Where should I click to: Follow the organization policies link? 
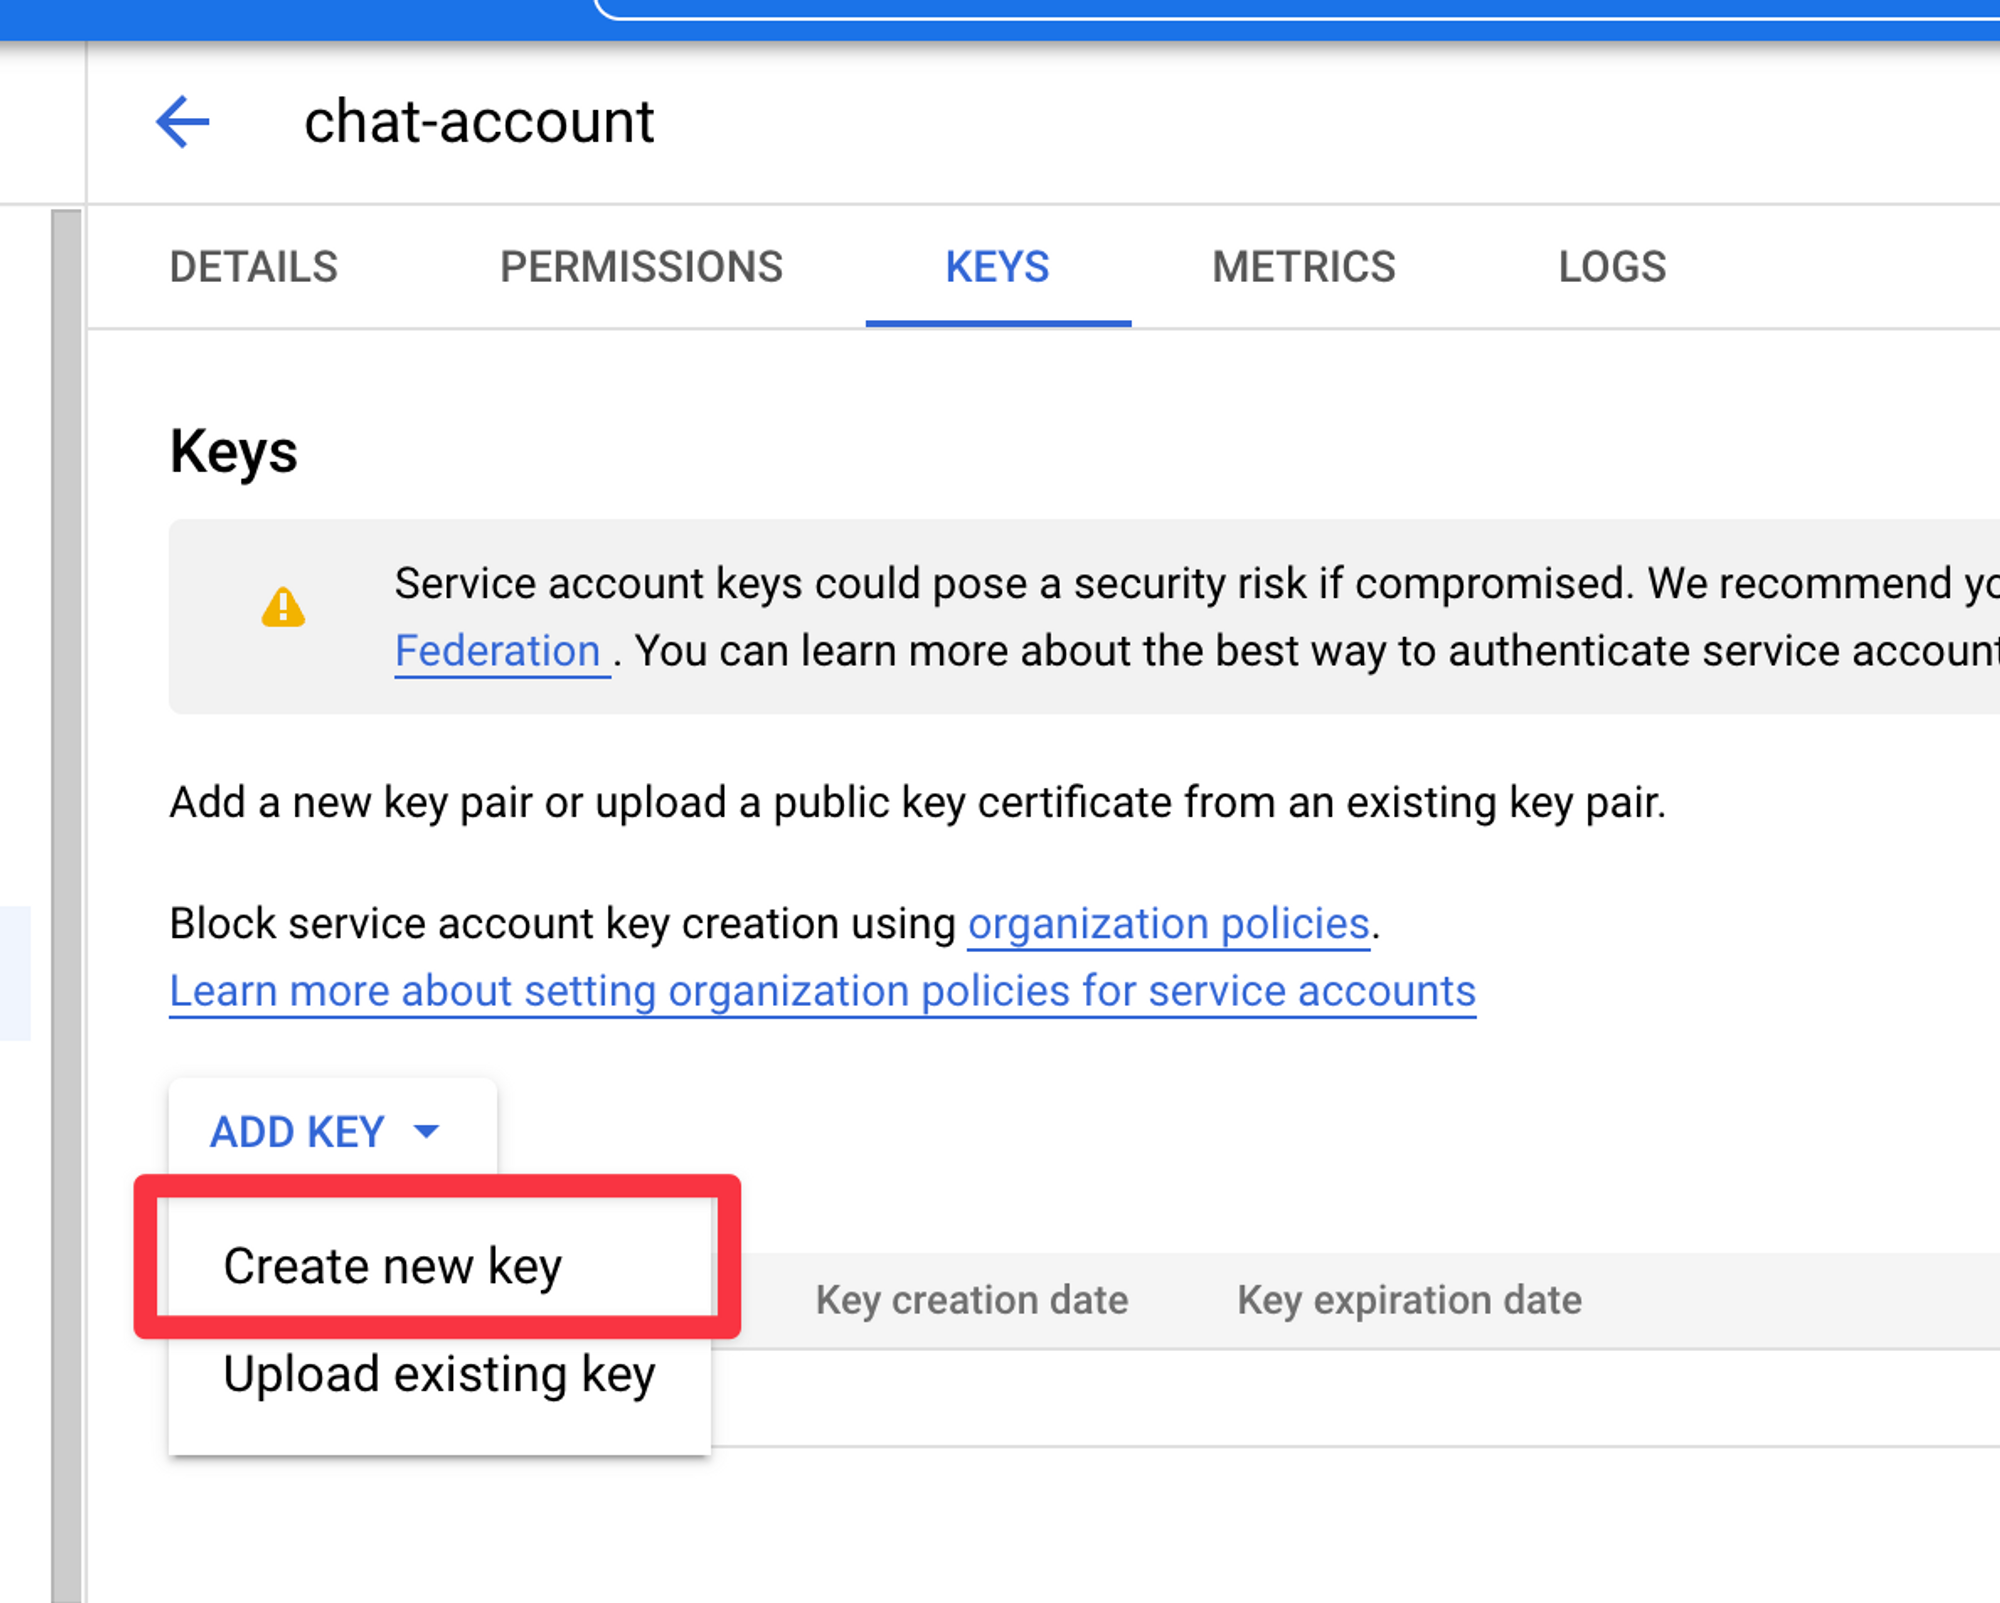(1168, 923)
